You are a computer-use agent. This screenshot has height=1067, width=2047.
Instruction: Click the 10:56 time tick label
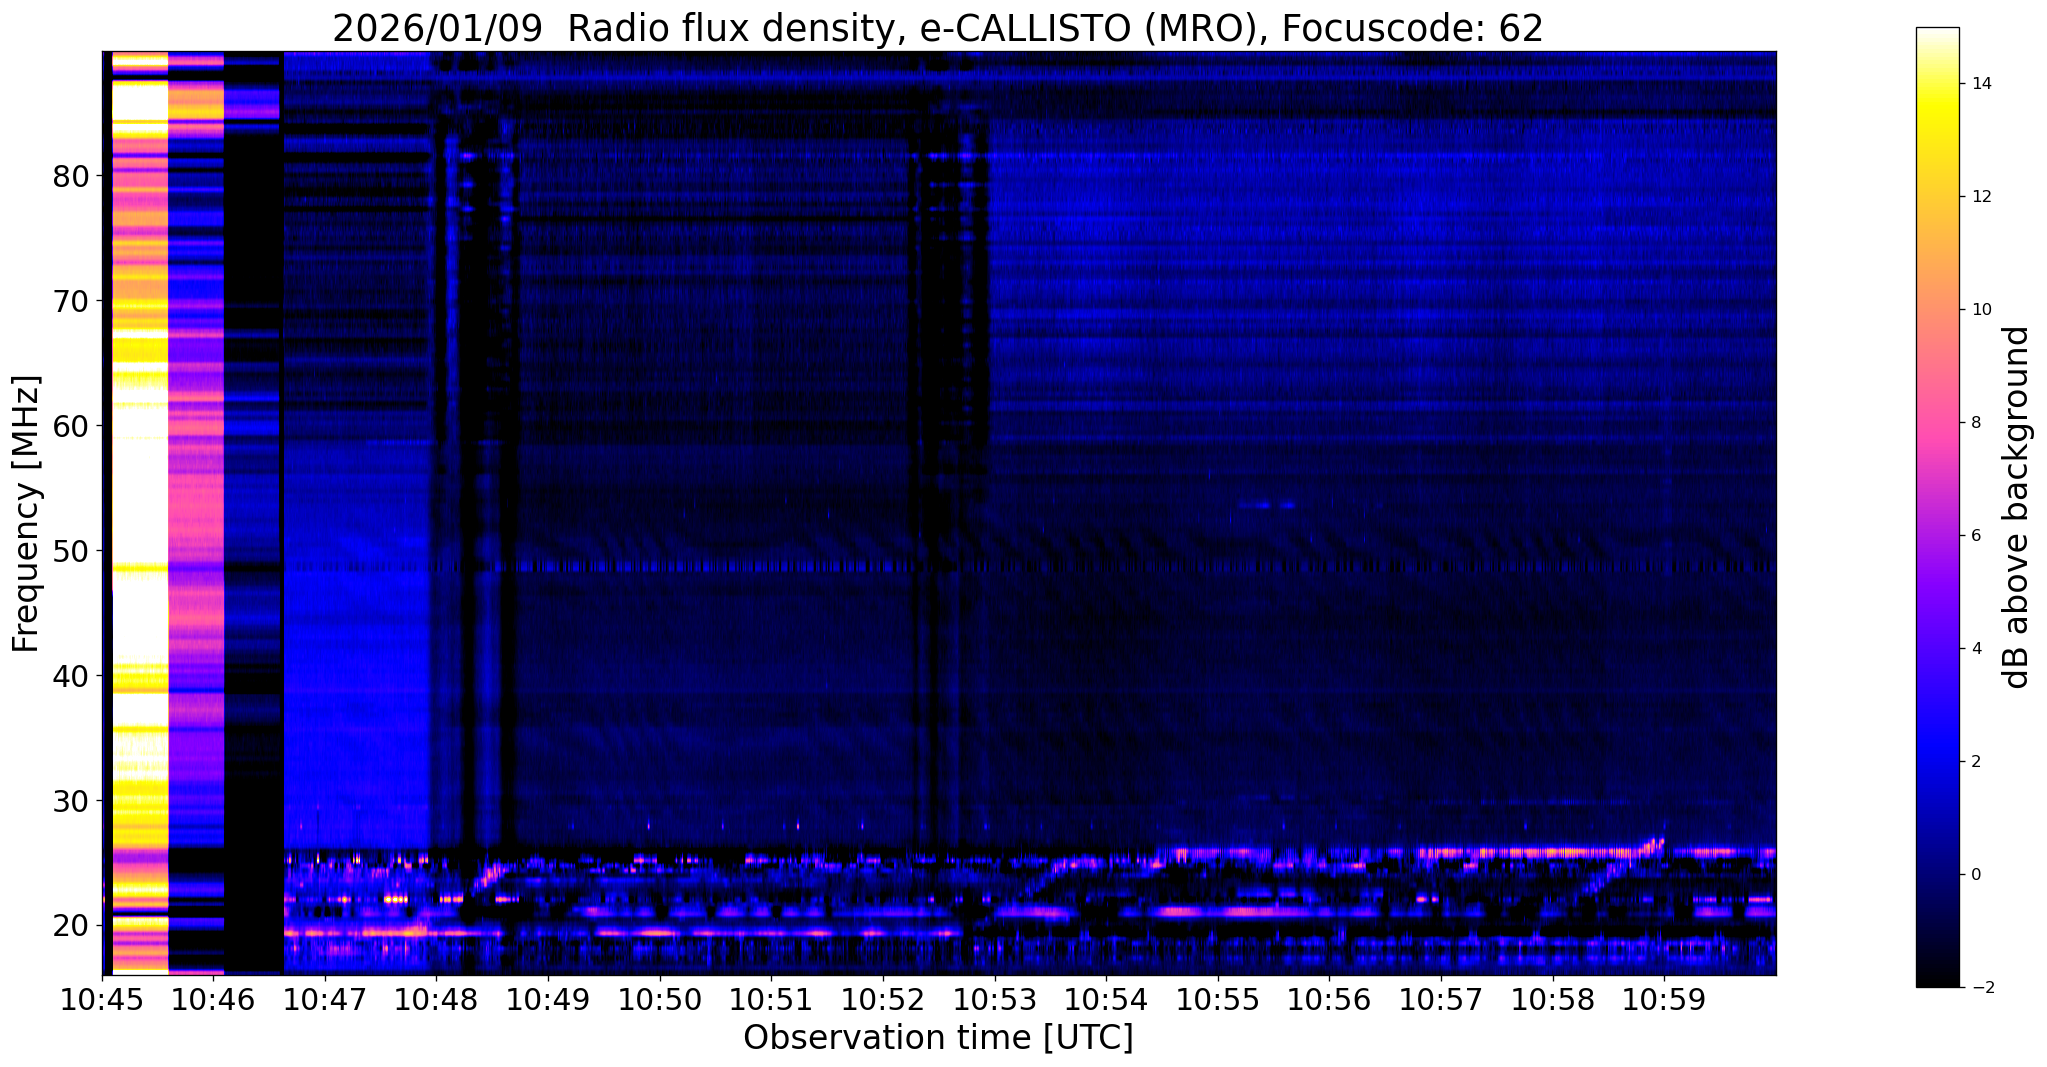click(1329, 1000)
